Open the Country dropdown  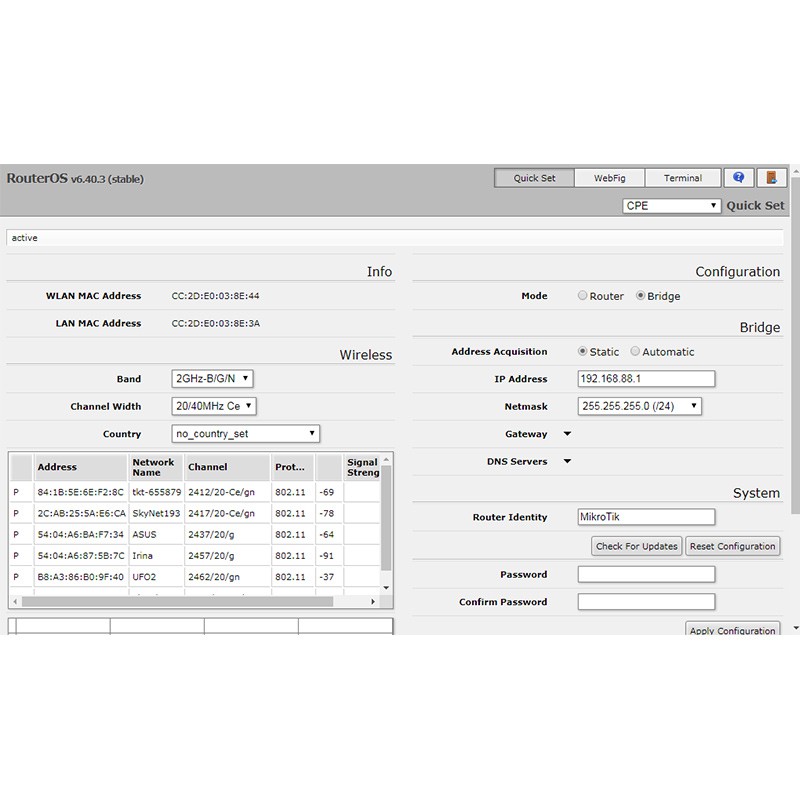click(246, 434)
